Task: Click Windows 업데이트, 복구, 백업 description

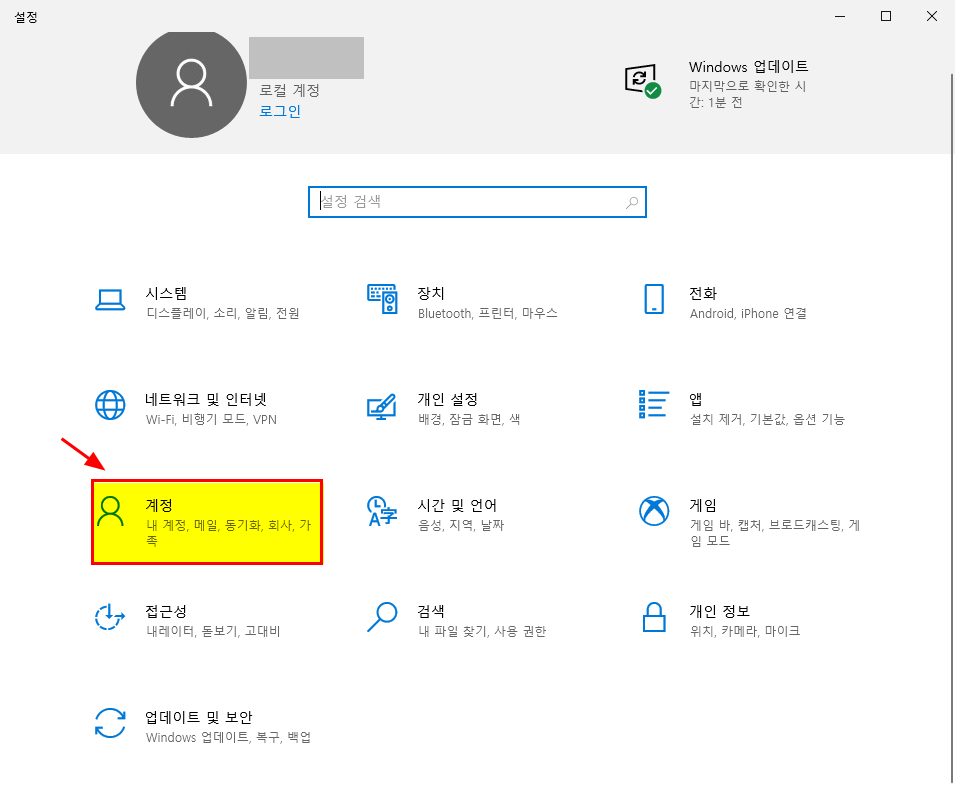Action: pyautogui.click(x=228, y=737)
